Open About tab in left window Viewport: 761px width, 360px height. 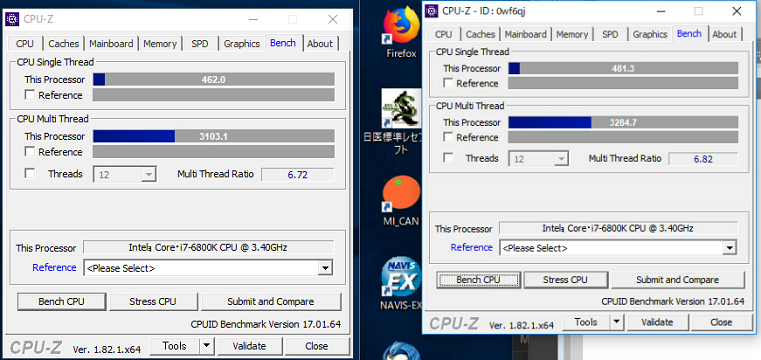[x=320, y=44]
